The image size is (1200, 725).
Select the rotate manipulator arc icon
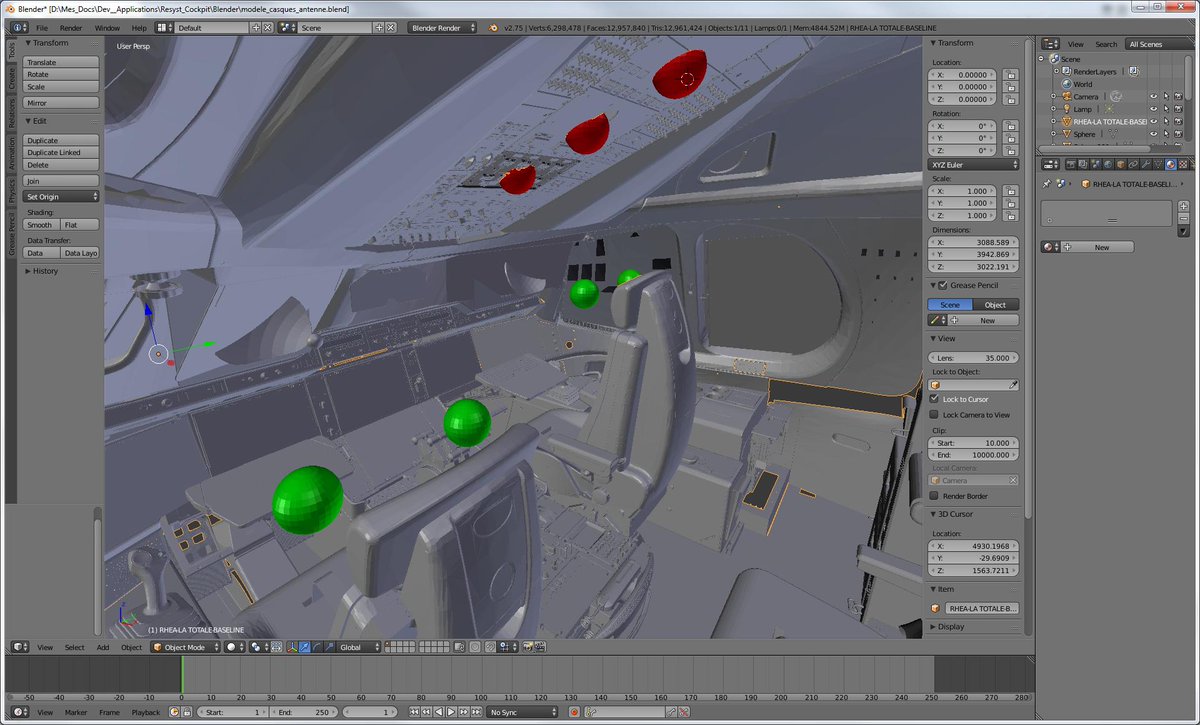pos(317,647)
